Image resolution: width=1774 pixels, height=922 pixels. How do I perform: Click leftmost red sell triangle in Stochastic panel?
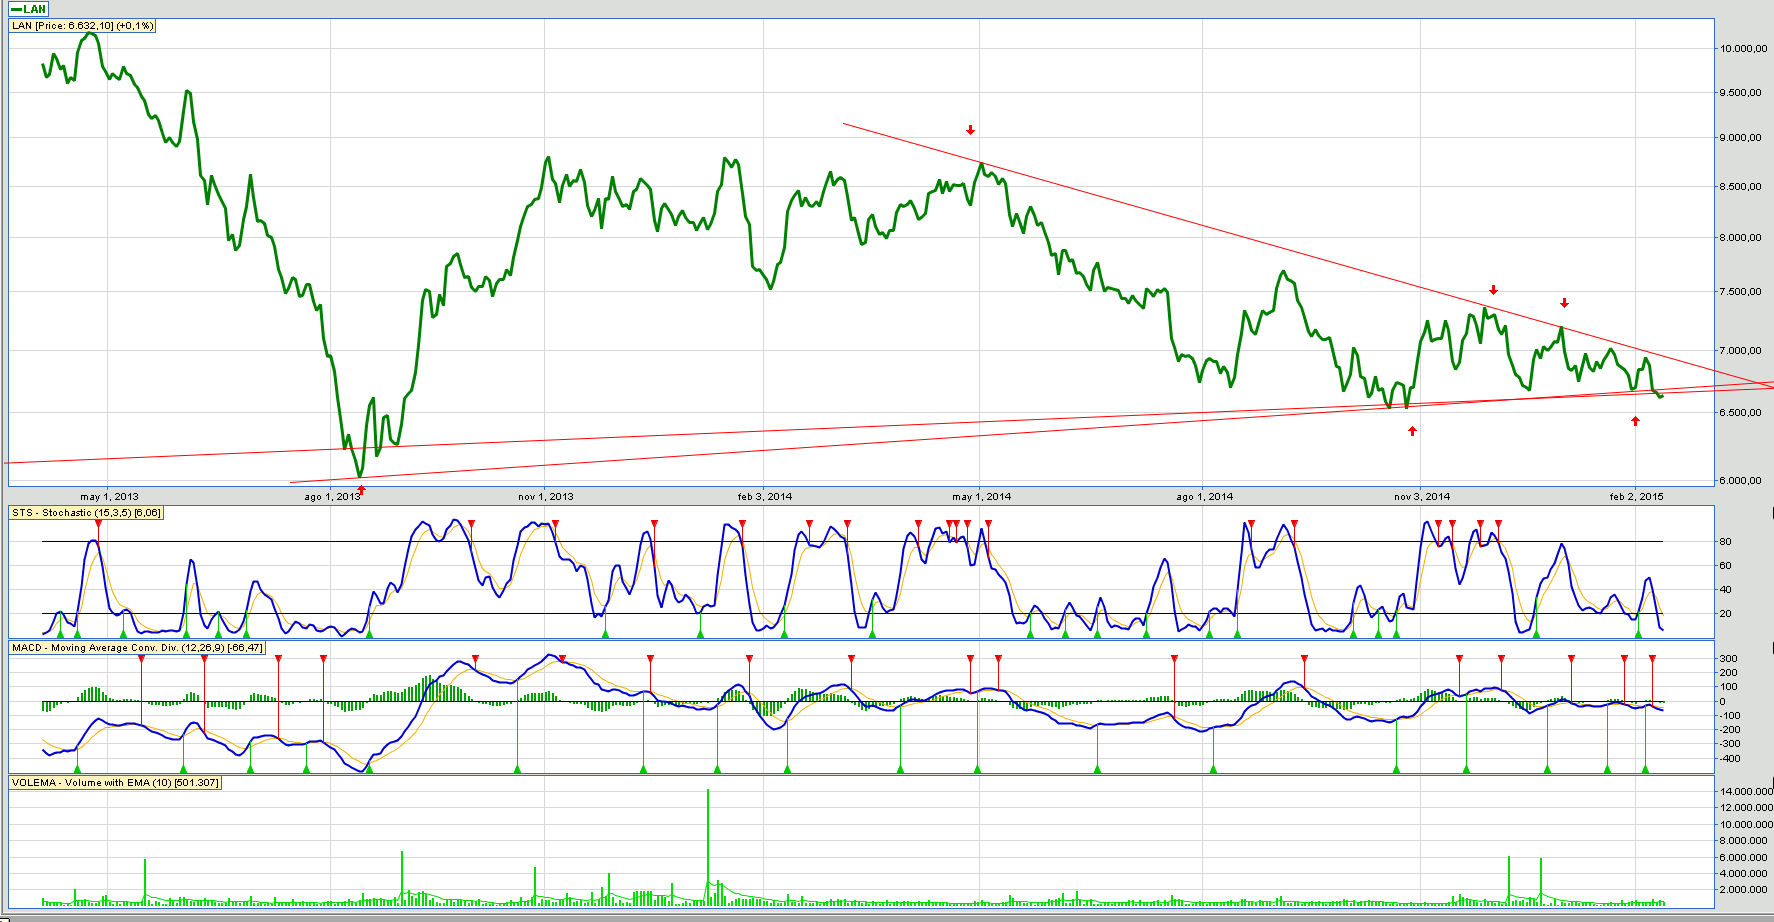tap(98, 524)
